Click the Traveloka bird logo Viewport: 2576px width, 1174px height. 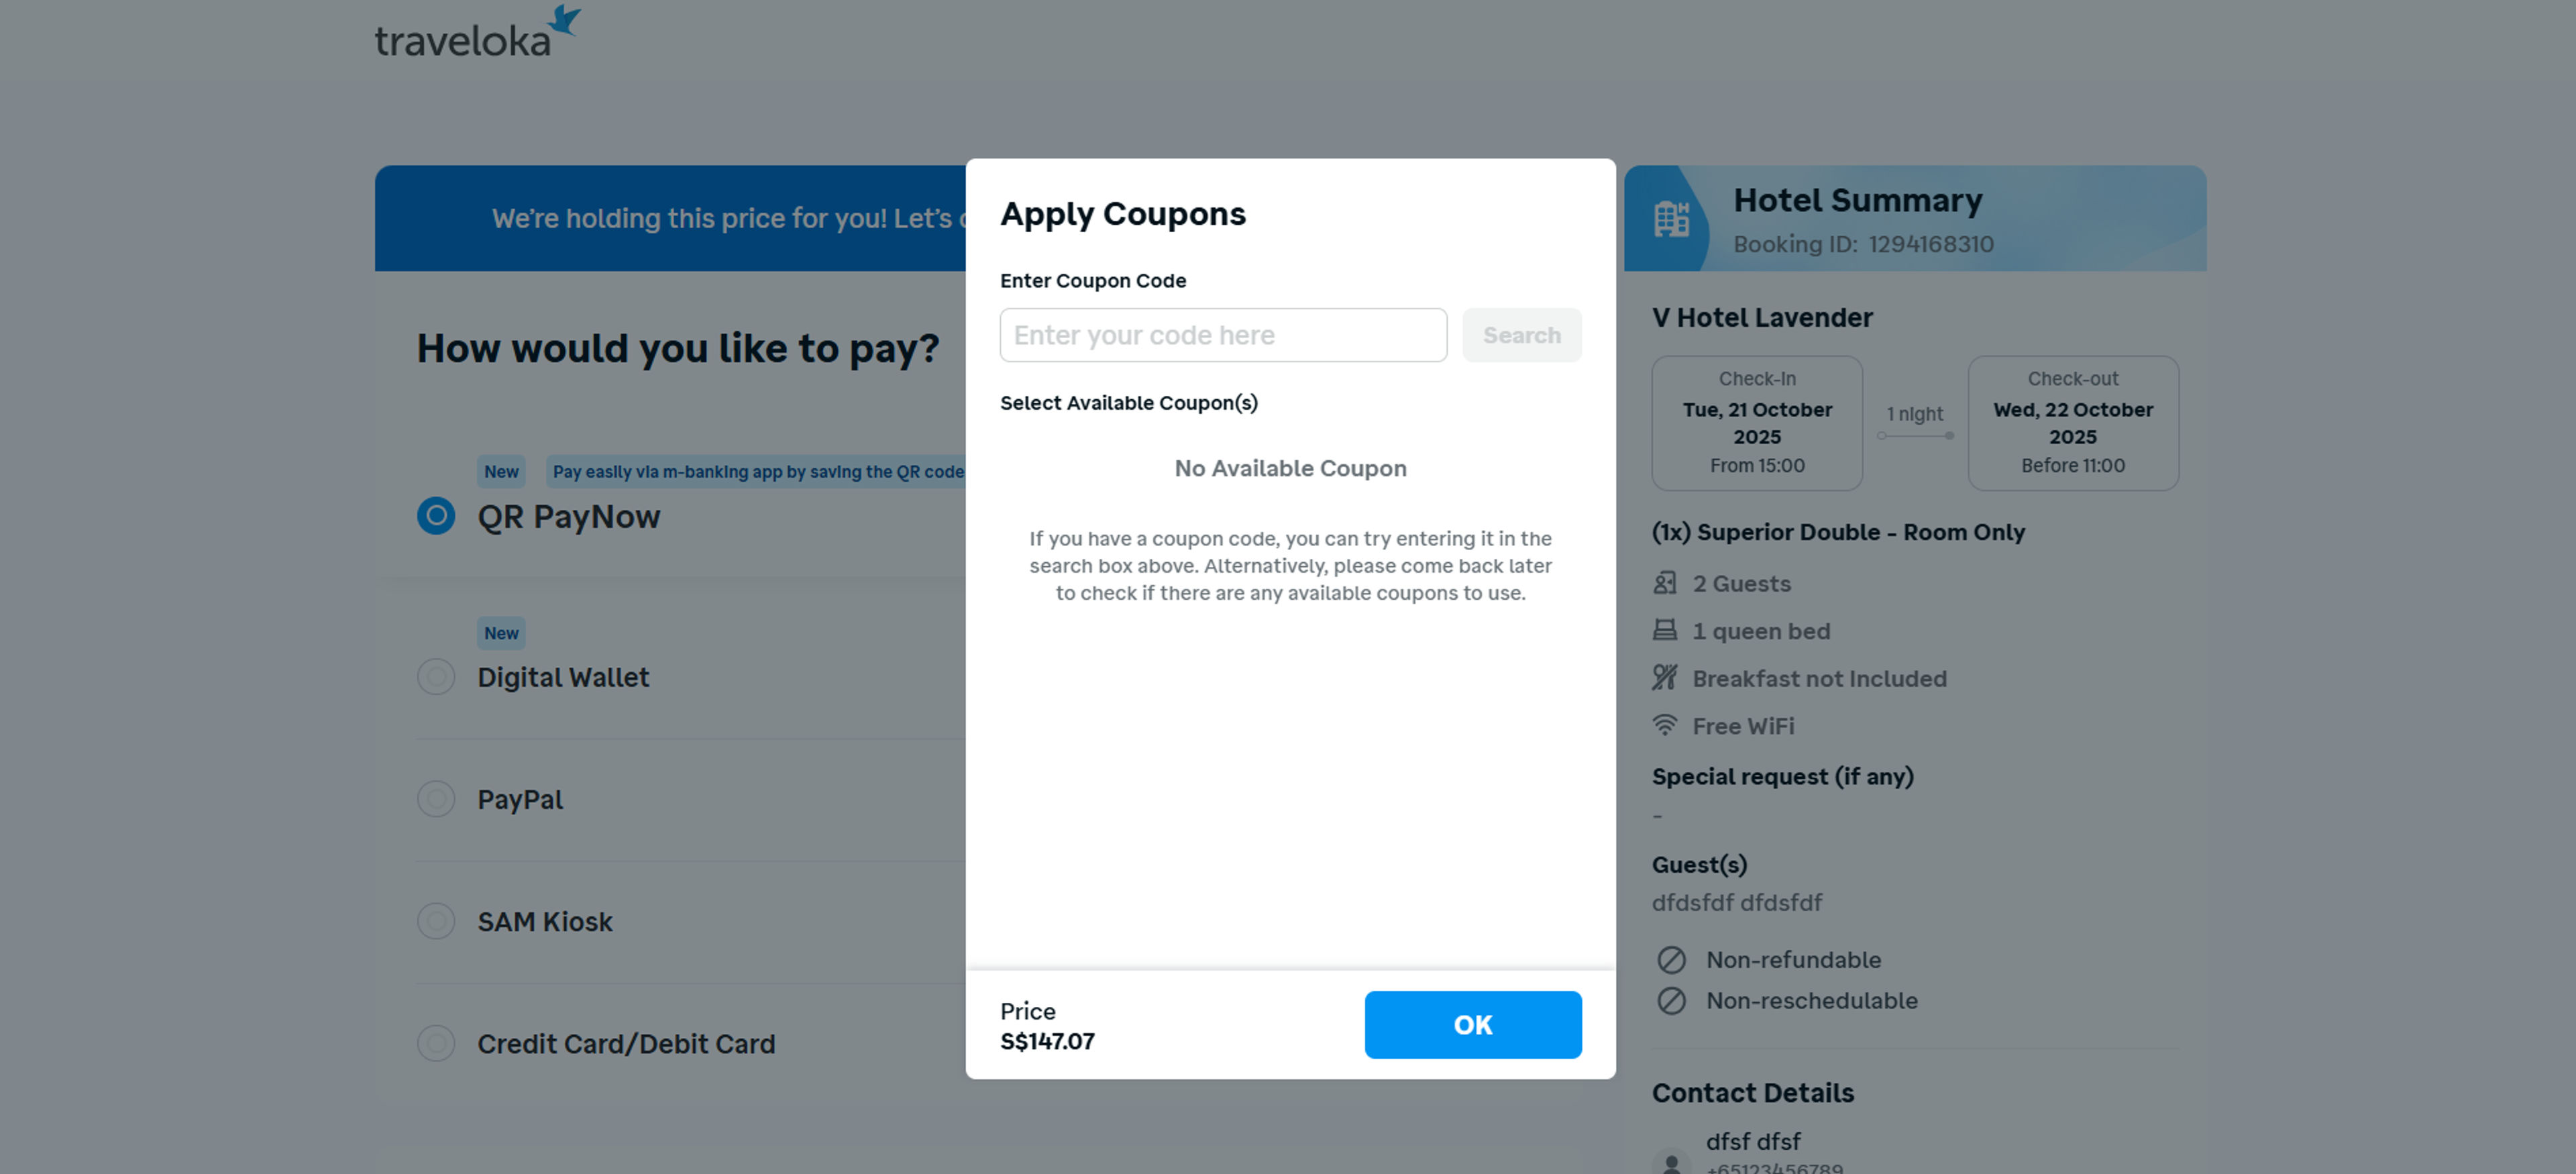[x=565, y=21]
